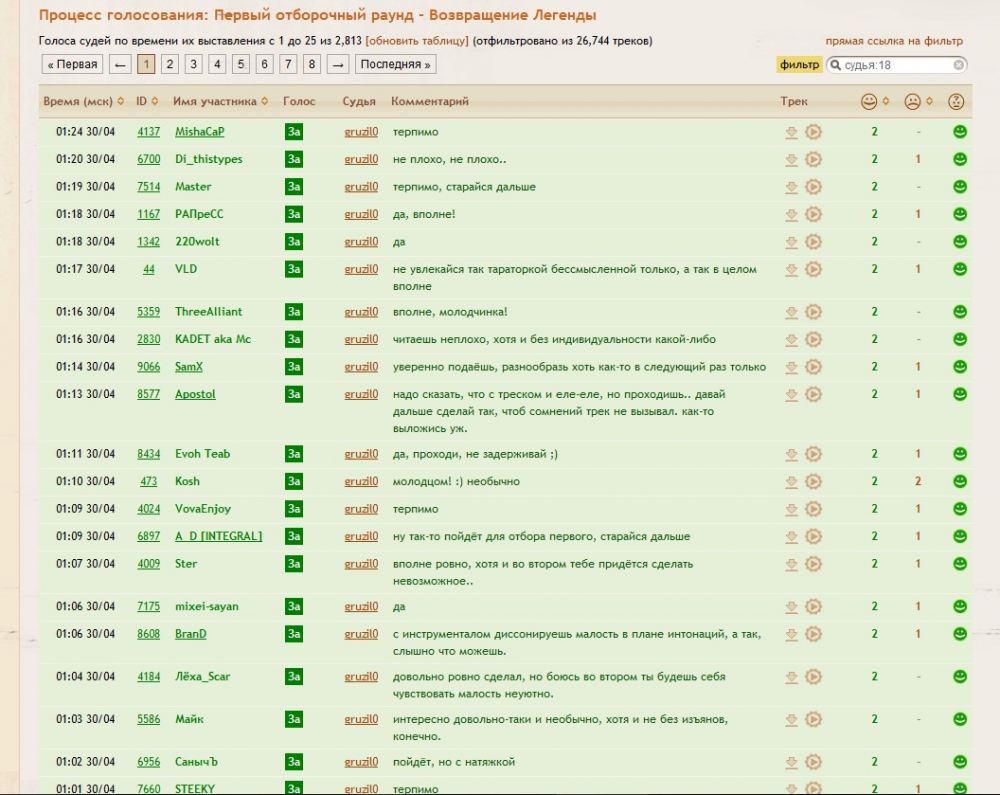This screenshot has height=795, width=1000.
Task: Select comment text "пойдёт, но с натяжкой"
Action: [x=453, y=762]
